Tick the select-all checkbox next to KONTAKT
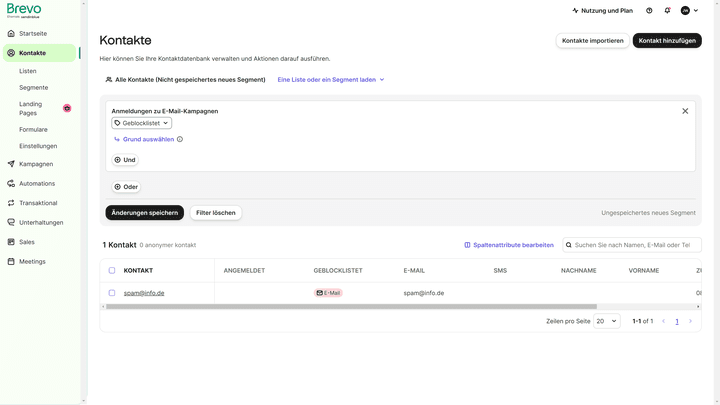This screenshot has width=720, height=405. point(112,270)
